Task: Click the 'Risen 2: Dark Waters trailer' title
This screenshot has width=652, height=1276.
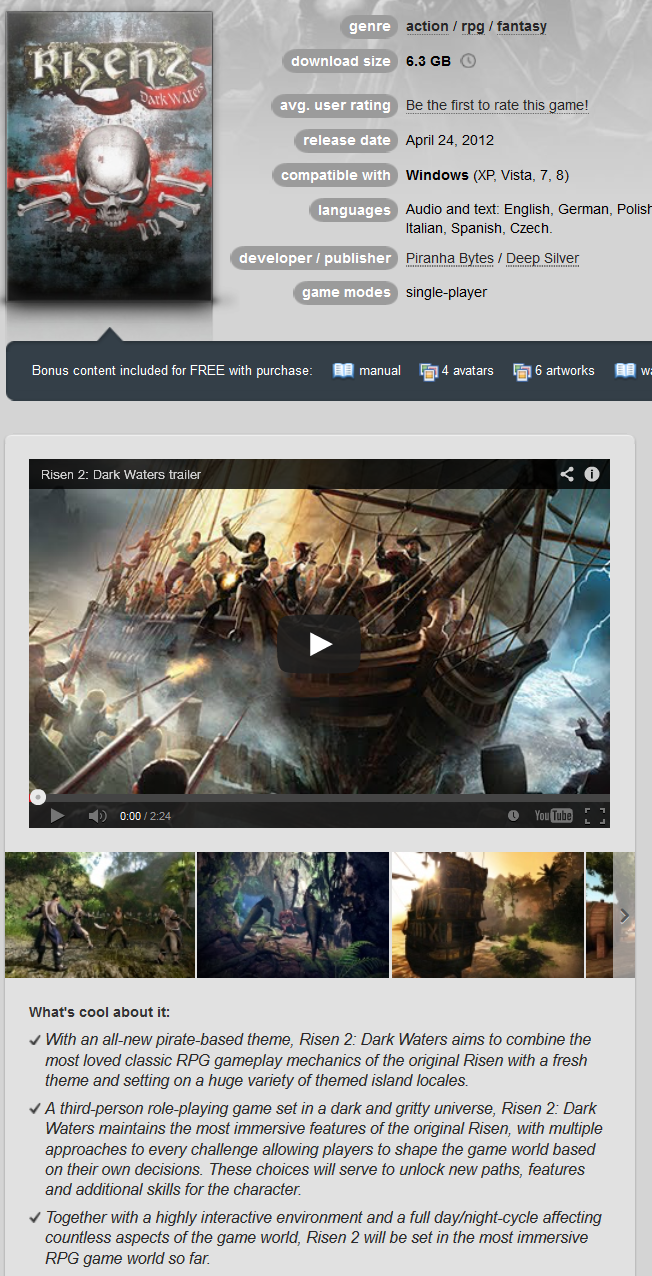Action: point(121,474)
